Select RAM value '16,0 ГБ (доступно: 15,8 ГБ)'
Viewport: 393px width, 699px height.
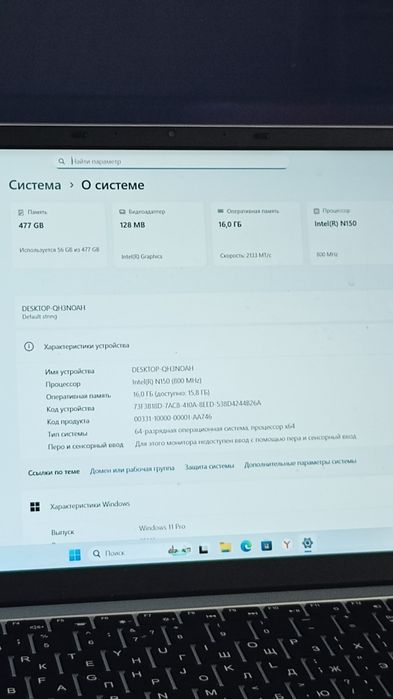tap(172, 393)
